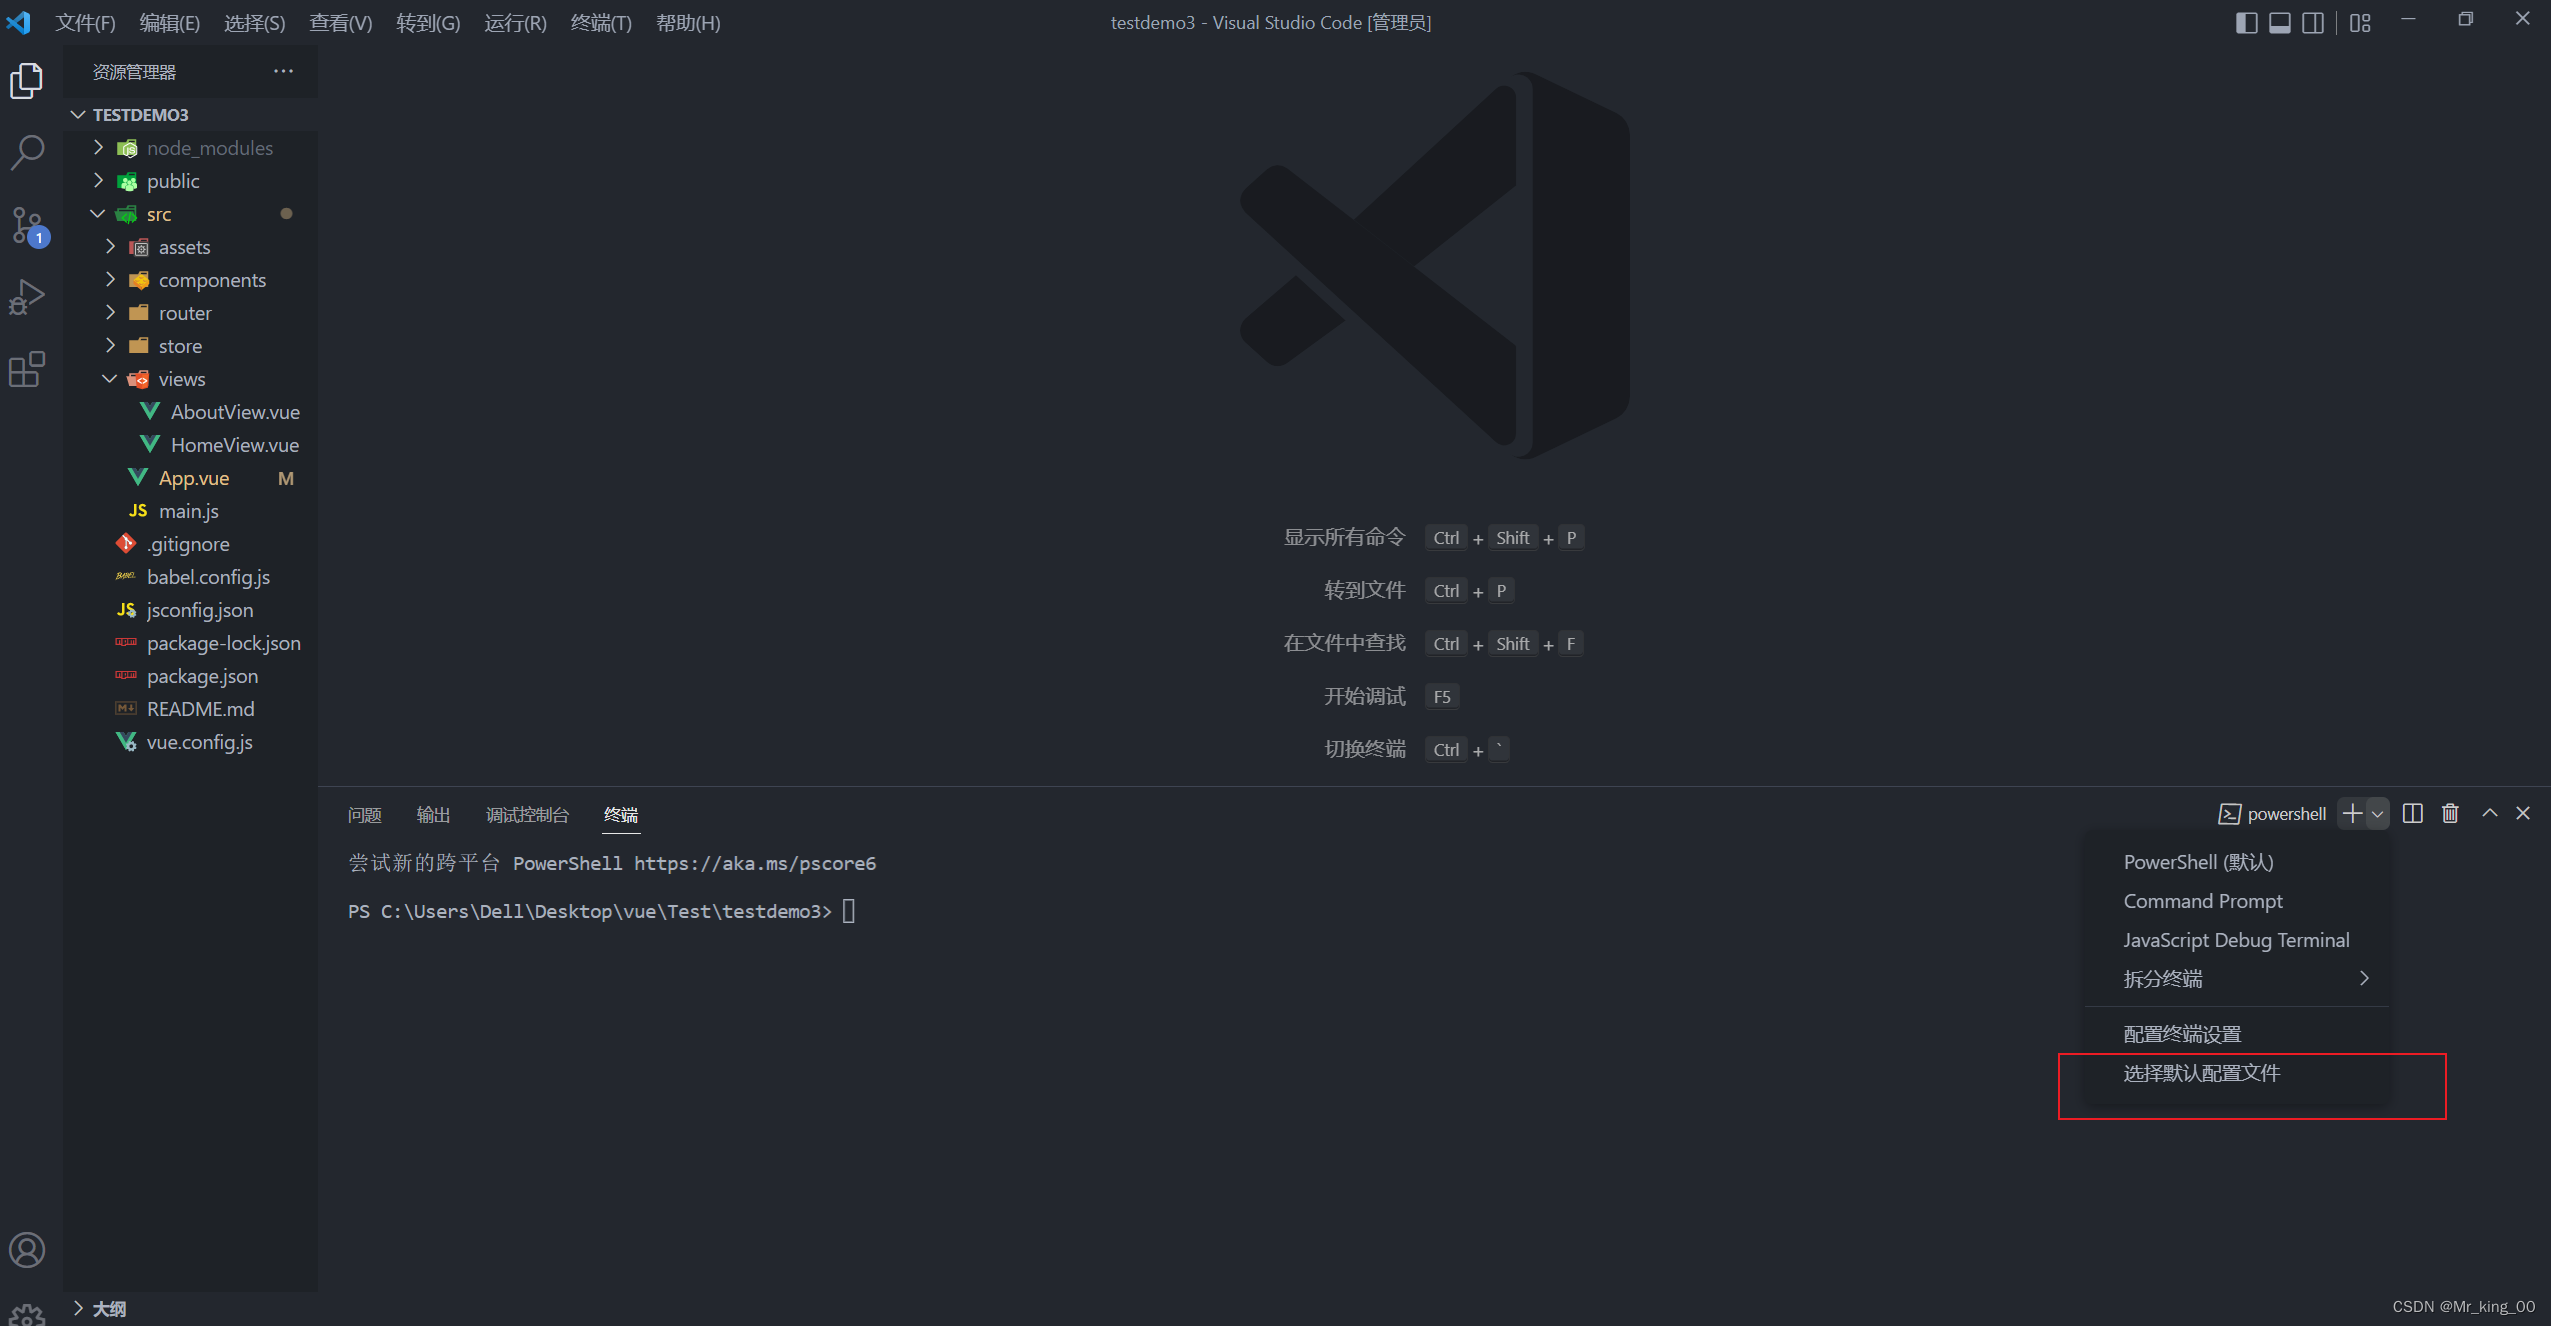Maximize terminal panel with up chevron
The width and height of the screenshot is (2551, 1326).
pos(2489,813)
